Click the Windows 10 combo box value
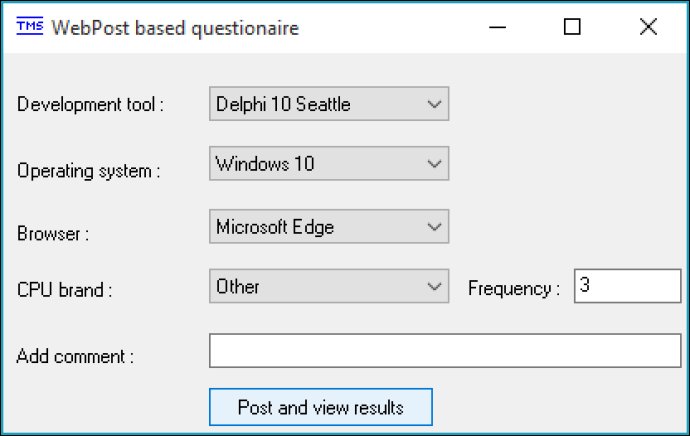This screenshot has height=436, width=690. (265, 164)
